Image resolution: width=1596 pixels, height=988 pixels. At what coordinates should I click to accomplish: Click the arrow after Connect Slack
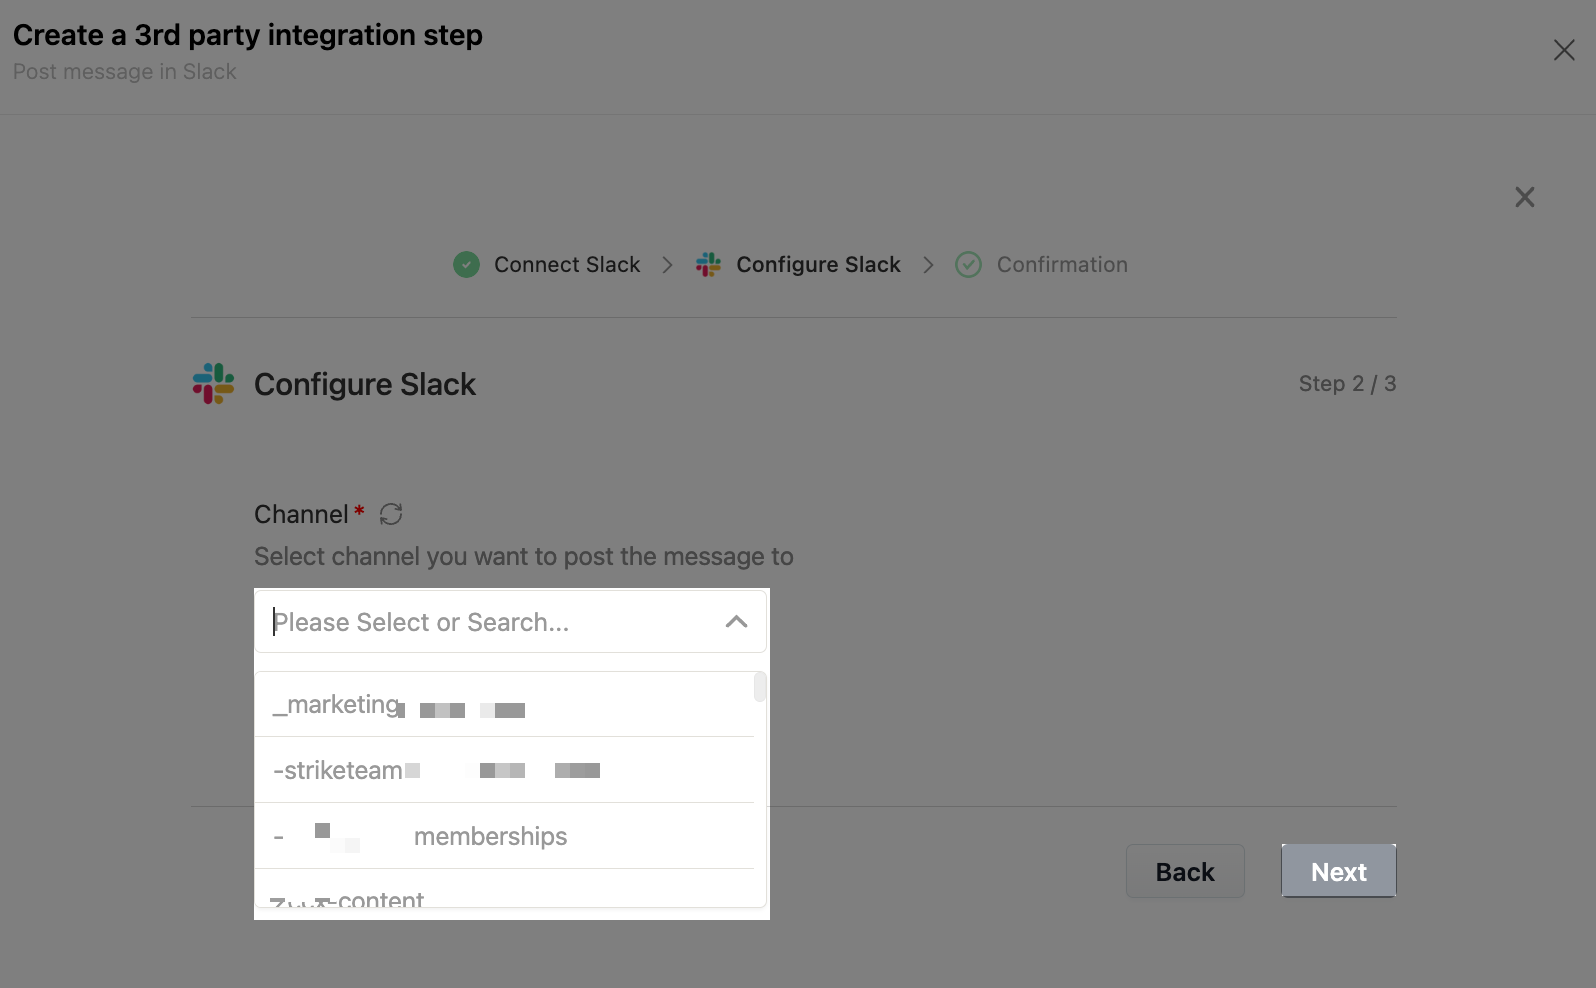[667, 265]
